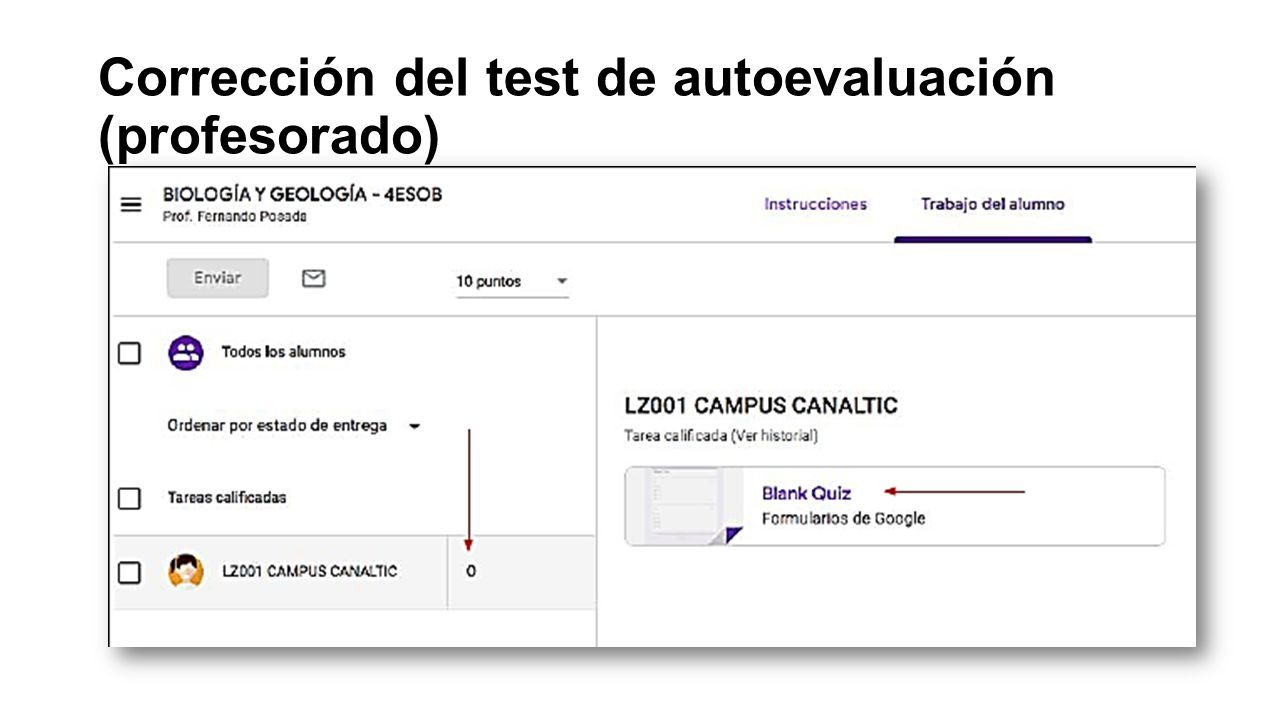1280x720 pixels.
Task: Switch to Trabajo del alumno tab
Action: click(x=992, y=204)
